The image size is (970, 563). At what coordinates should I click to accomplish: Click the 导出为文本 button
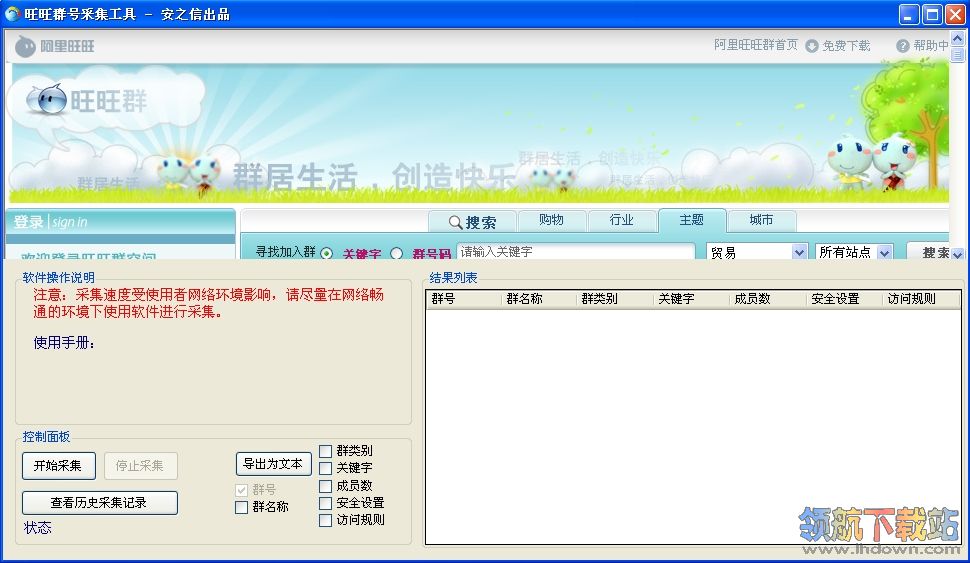pyautogui.click(x=273, y=464)
